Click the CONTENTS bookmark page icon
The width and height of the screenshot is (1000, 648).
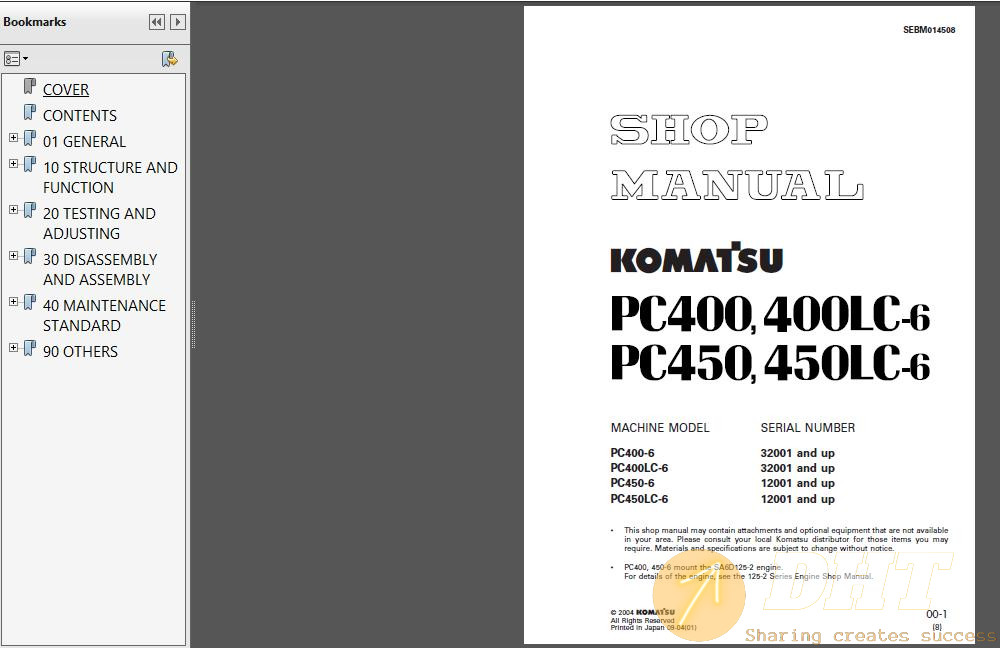pyautogui.click(x=30, y=112)
